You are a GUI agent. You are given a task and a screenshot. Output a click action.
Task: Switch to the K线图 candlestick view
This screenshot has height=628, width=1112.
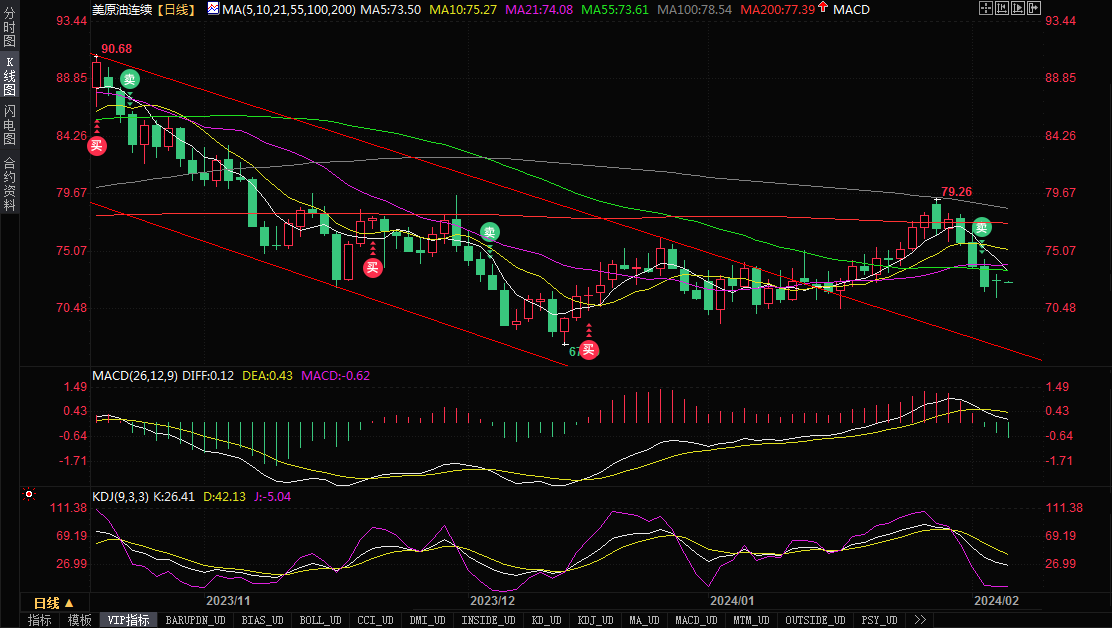[9, 76]
